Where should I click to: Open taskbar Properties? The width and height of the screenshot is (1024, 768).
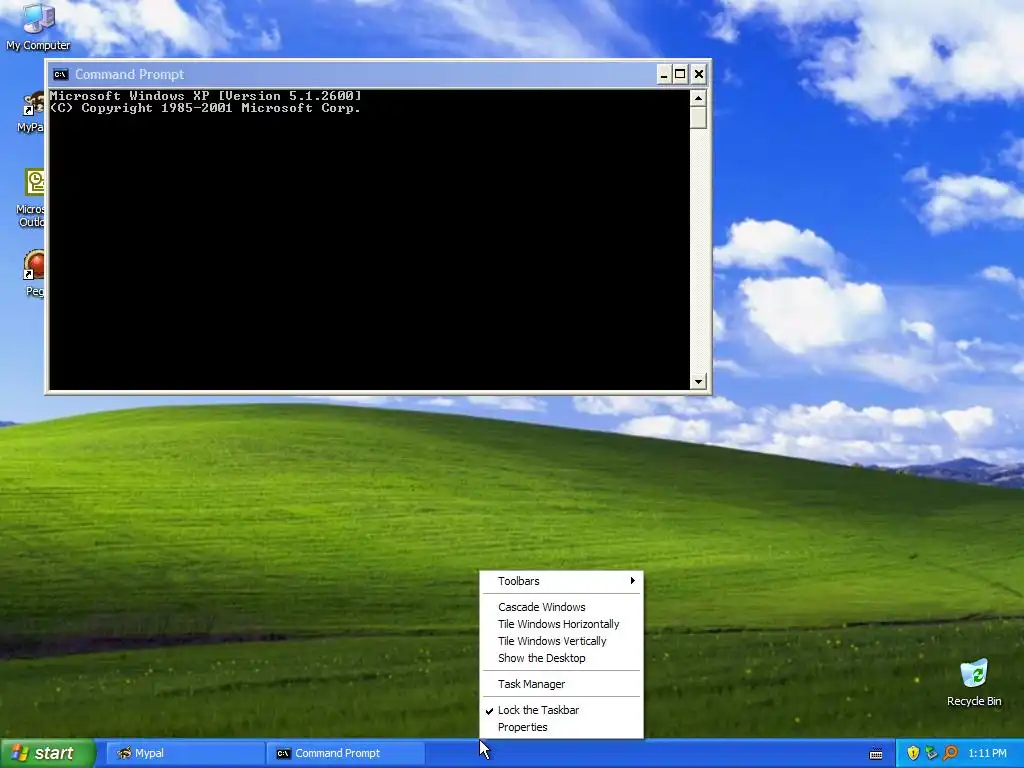(x=561, y=727)
